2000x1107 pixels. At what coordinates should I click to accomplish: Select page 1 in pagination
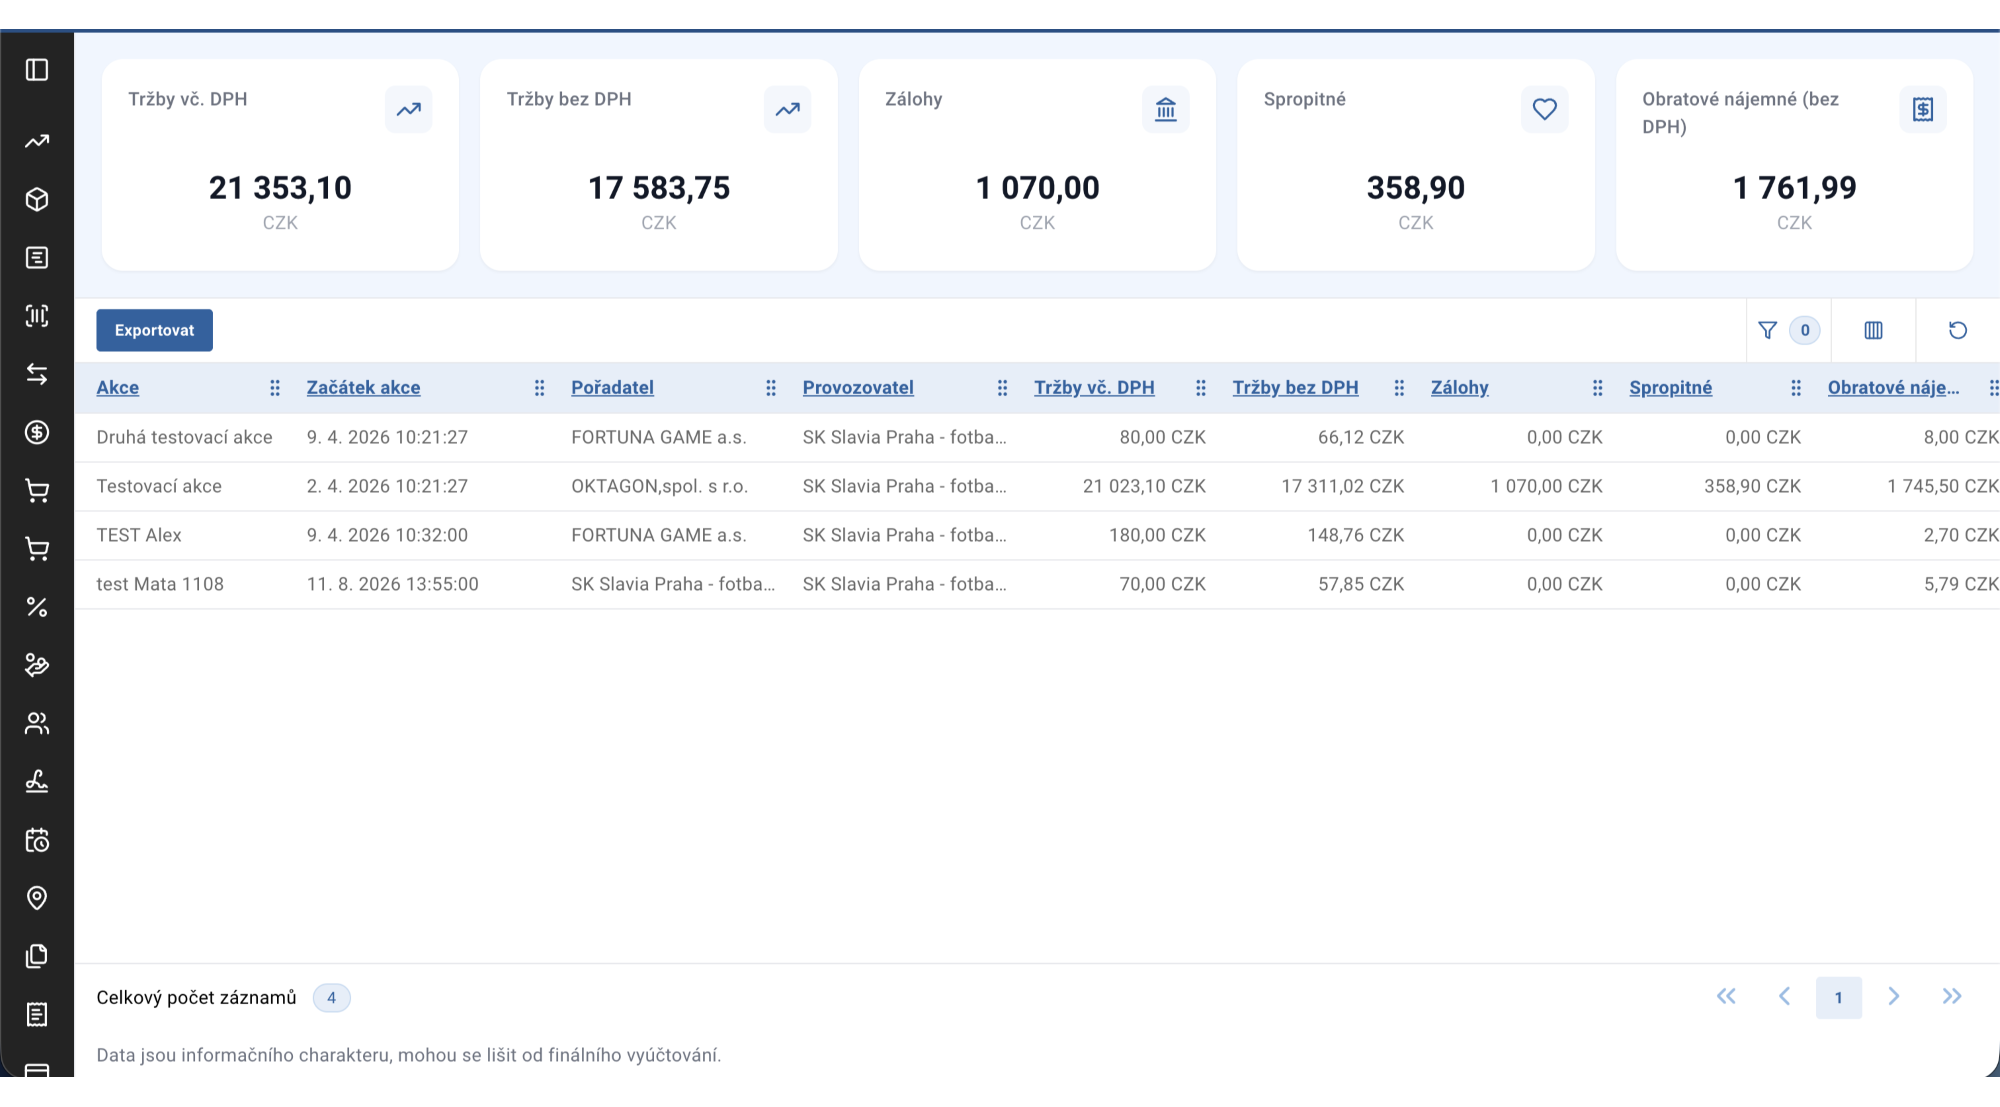tap(1838, 997)
